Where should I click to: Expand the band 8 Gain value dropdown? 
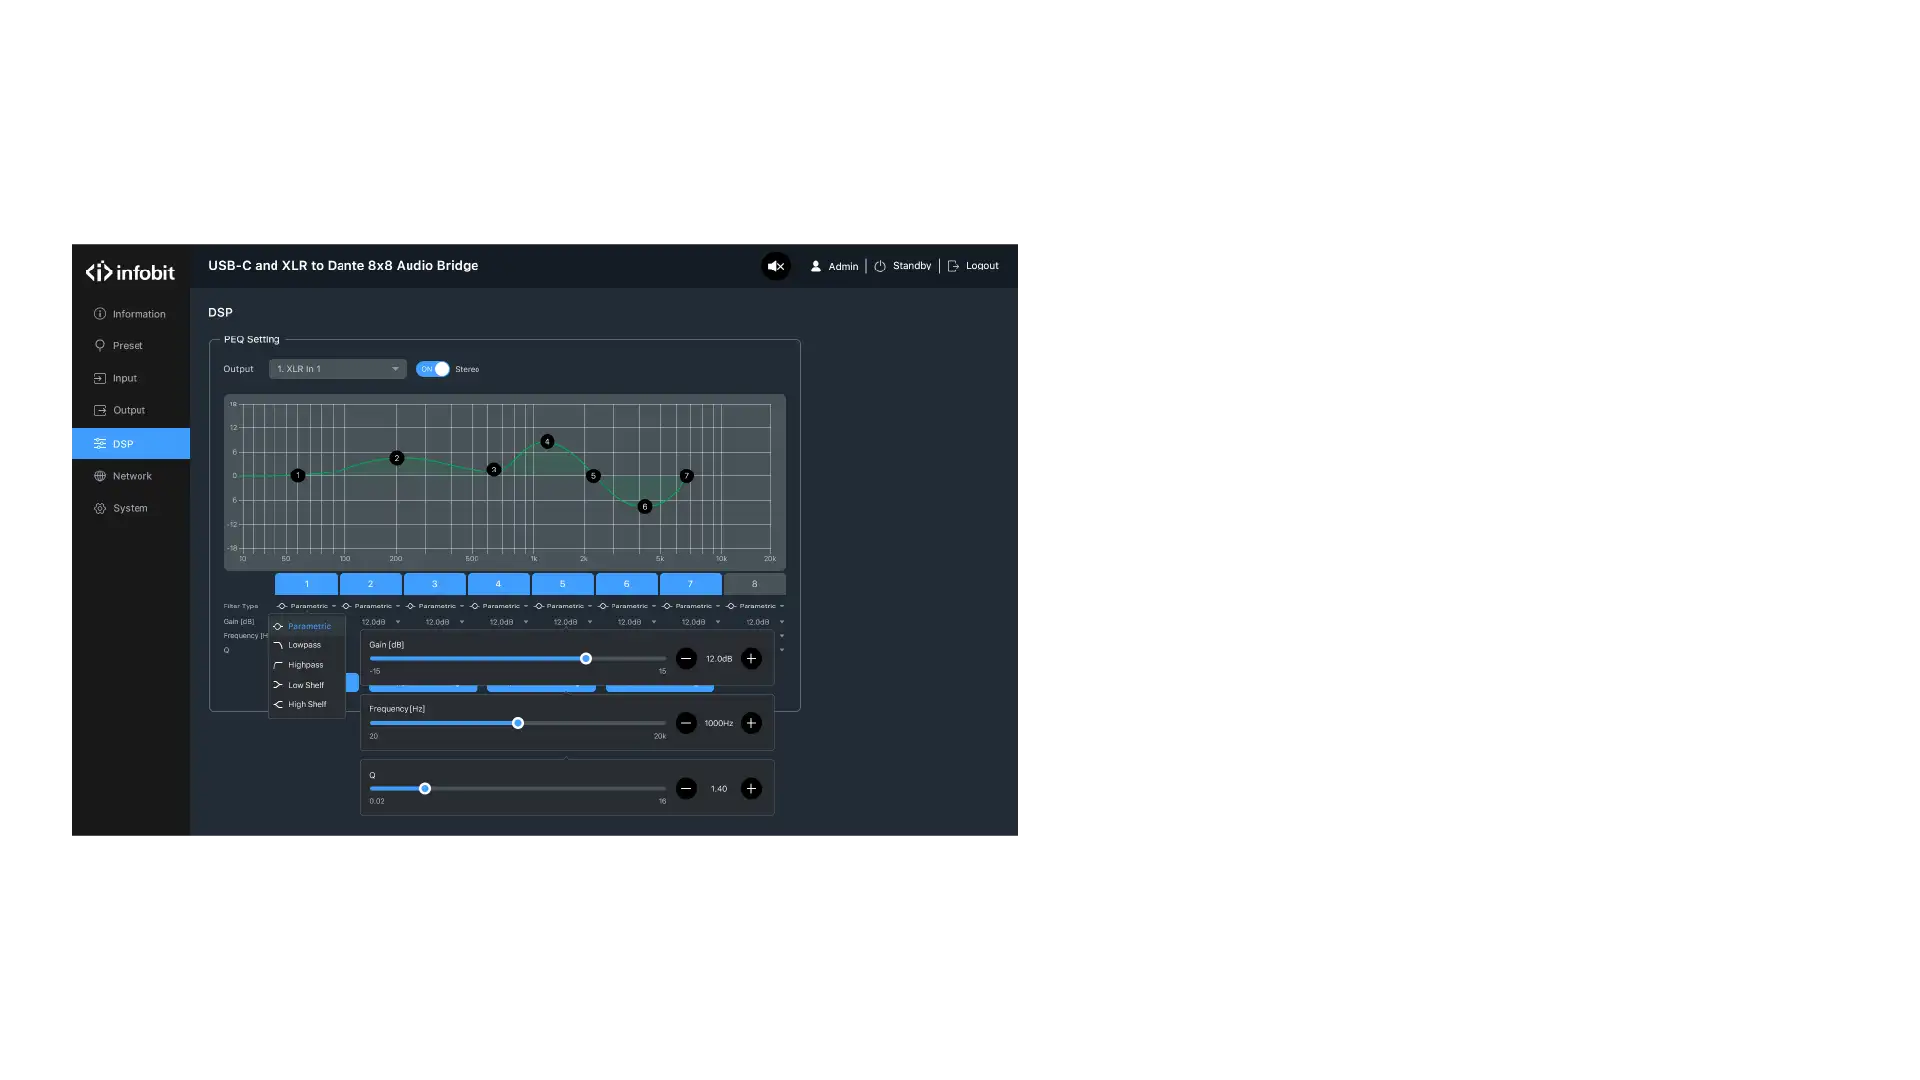(x=763, y=622)
